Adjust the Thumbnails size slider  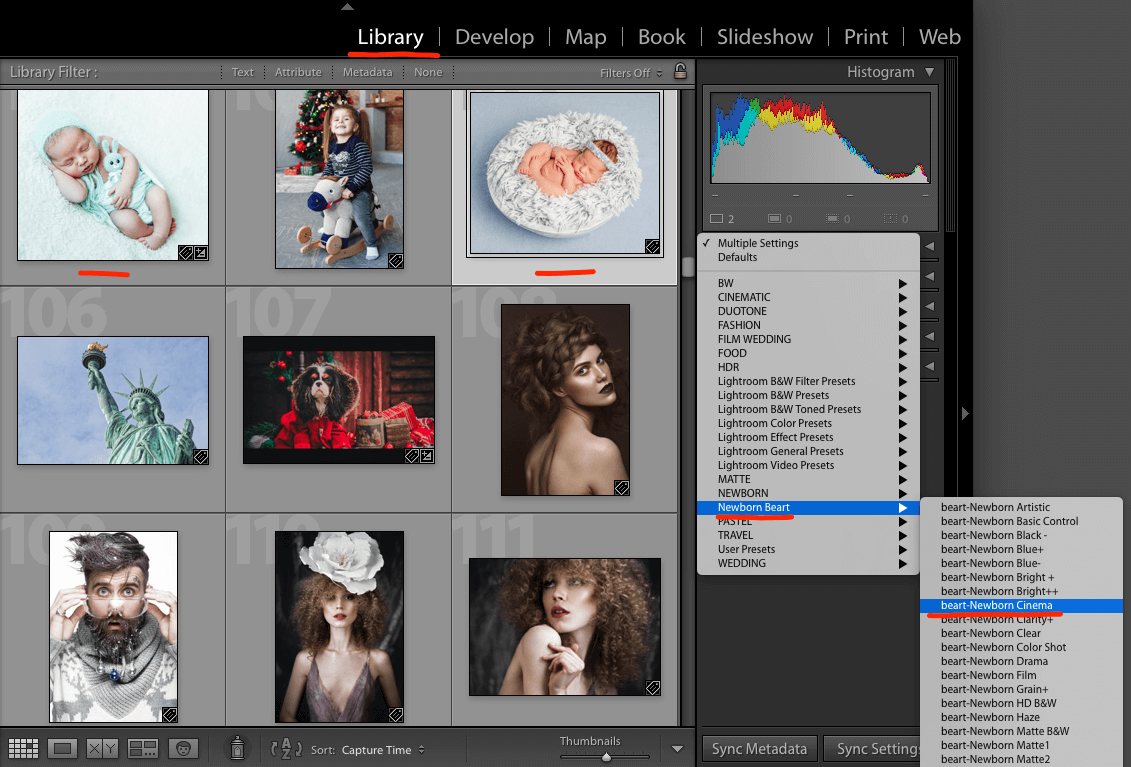click(x=604, y=758)
